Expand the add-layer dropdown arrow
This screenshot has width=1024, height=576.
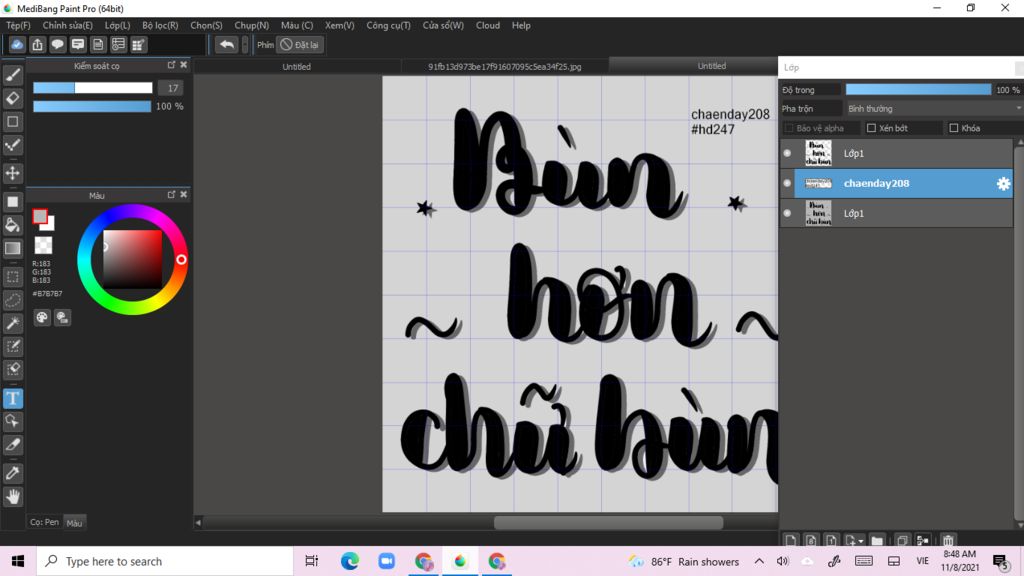[x=861, y=541]
